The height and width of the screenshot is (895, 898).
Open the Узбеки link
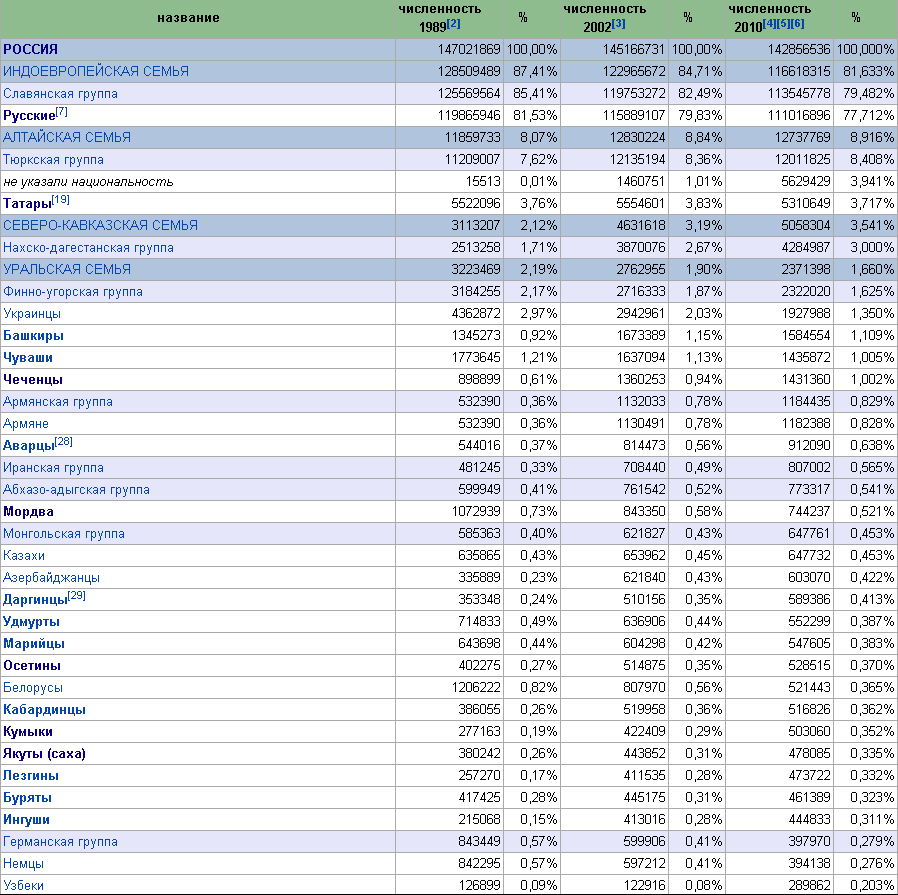(23, 886)
